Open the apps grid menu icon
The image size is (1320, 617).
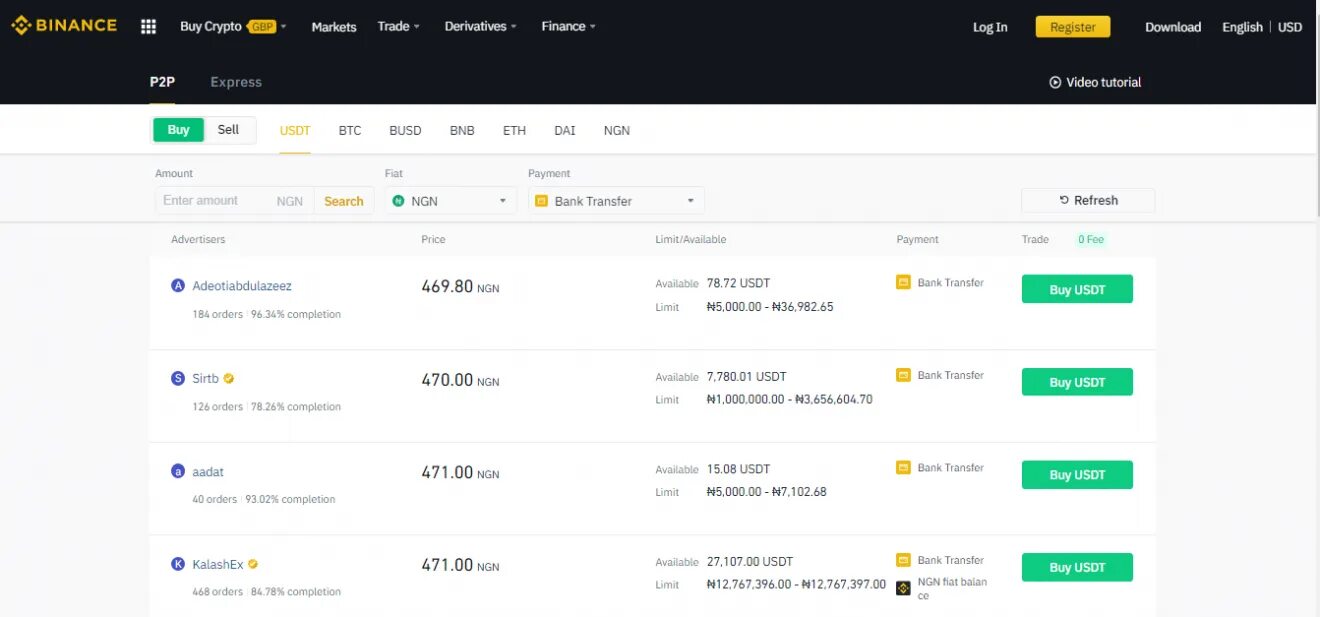coord(148,27)
